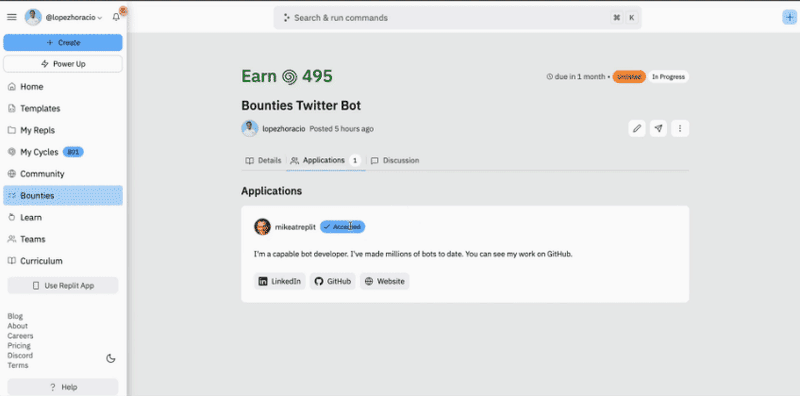Click the share paper-plane icon button
Image resolution: width=800 pixels, height=396 pixels.
pos(659,129)
